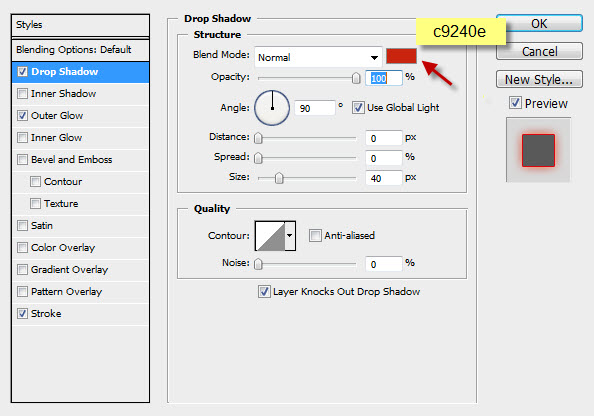Click the Angle dial control
Image resolution: width=594 pixels, height=416 pixels.
coord(272,108)
